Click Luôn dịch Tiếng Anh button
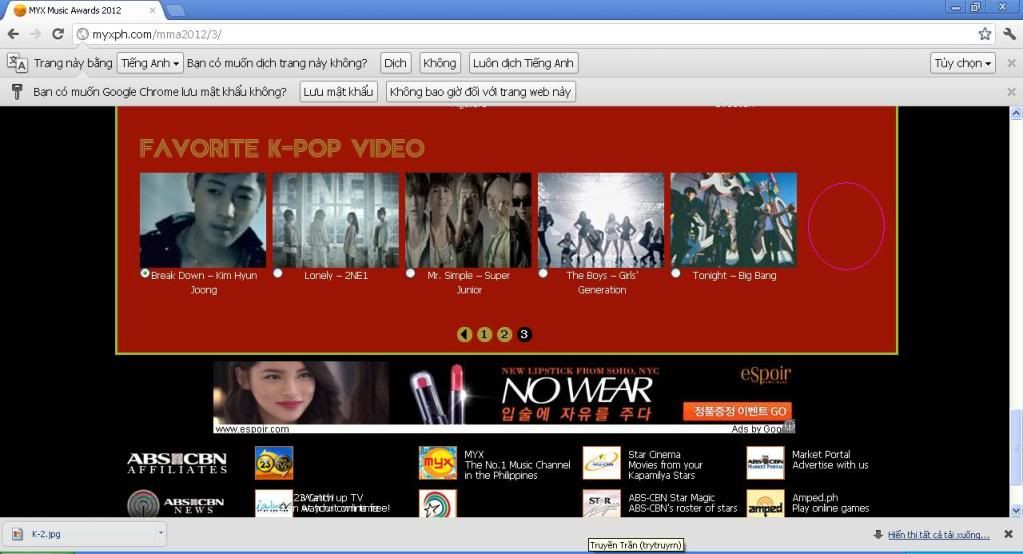 523,63
